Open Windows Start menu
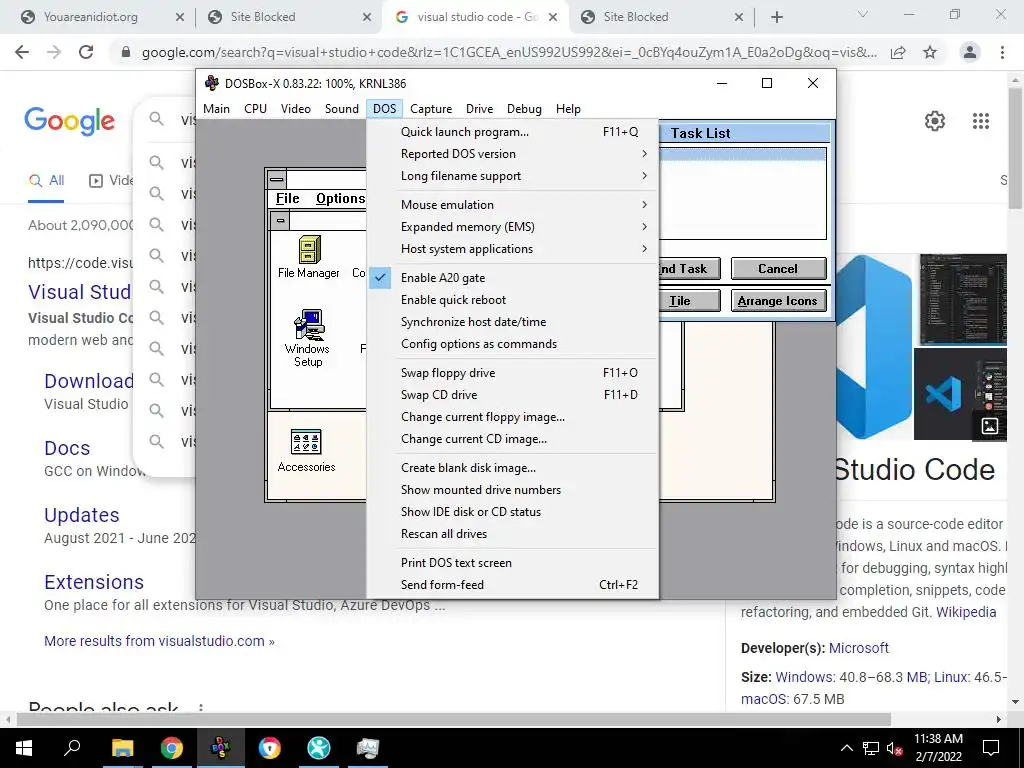This screenshot has height=768, width=1024. pyautogui.click(x=24, y=748)
